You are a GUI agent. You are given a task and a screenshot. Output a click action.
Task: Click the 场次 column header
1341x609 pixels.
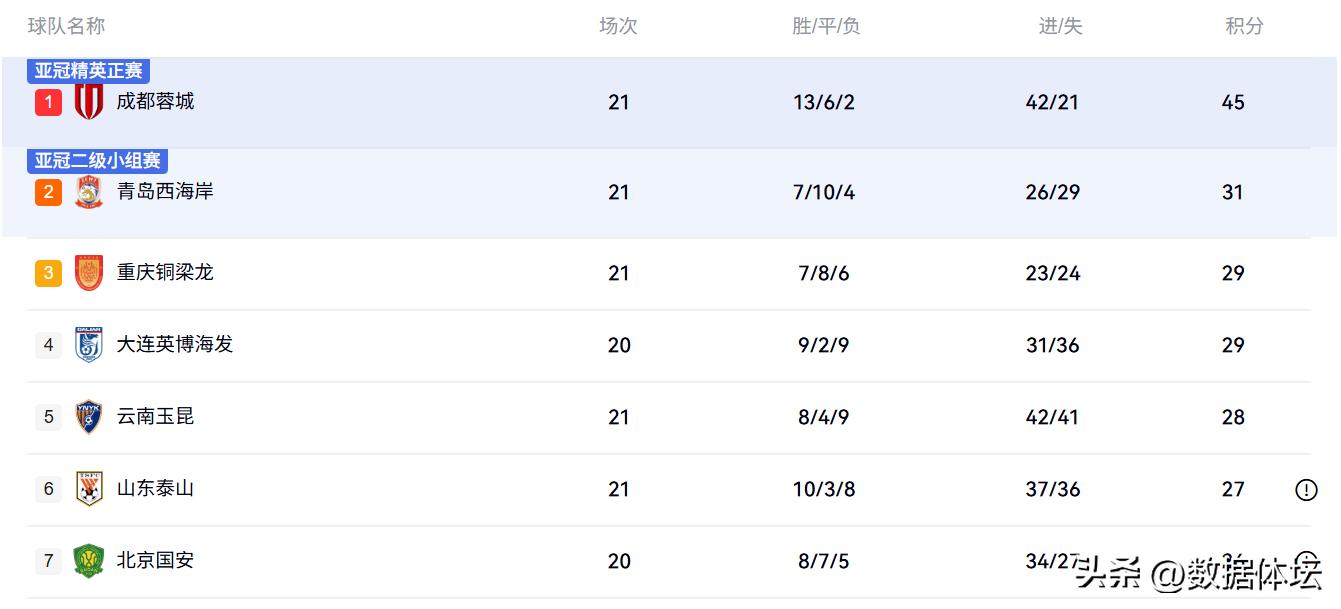tap(618, 27)
